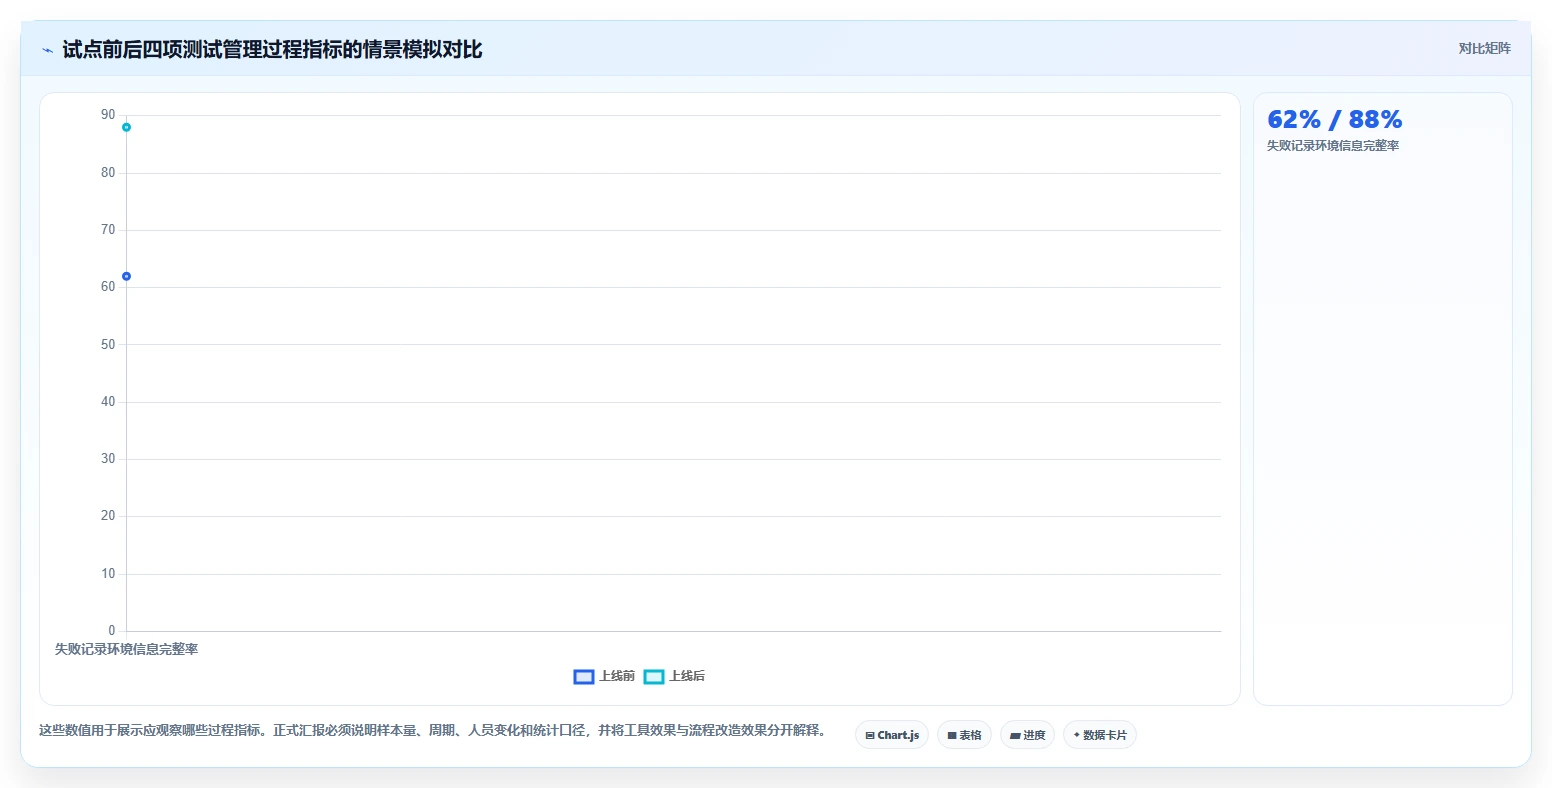Screen dimensions: 1552x788
Task: Click the icon inside the Chart.js tag
Action: (870, 735)
